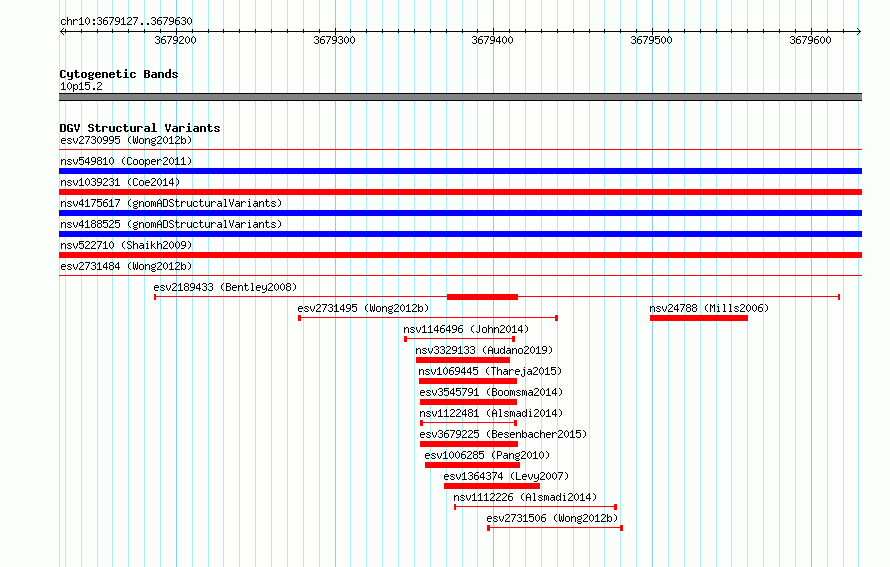Viewport: 890px width, 567px height.
Task: Click the 3679600 ruler position
Action: click(x=810, y=40)
